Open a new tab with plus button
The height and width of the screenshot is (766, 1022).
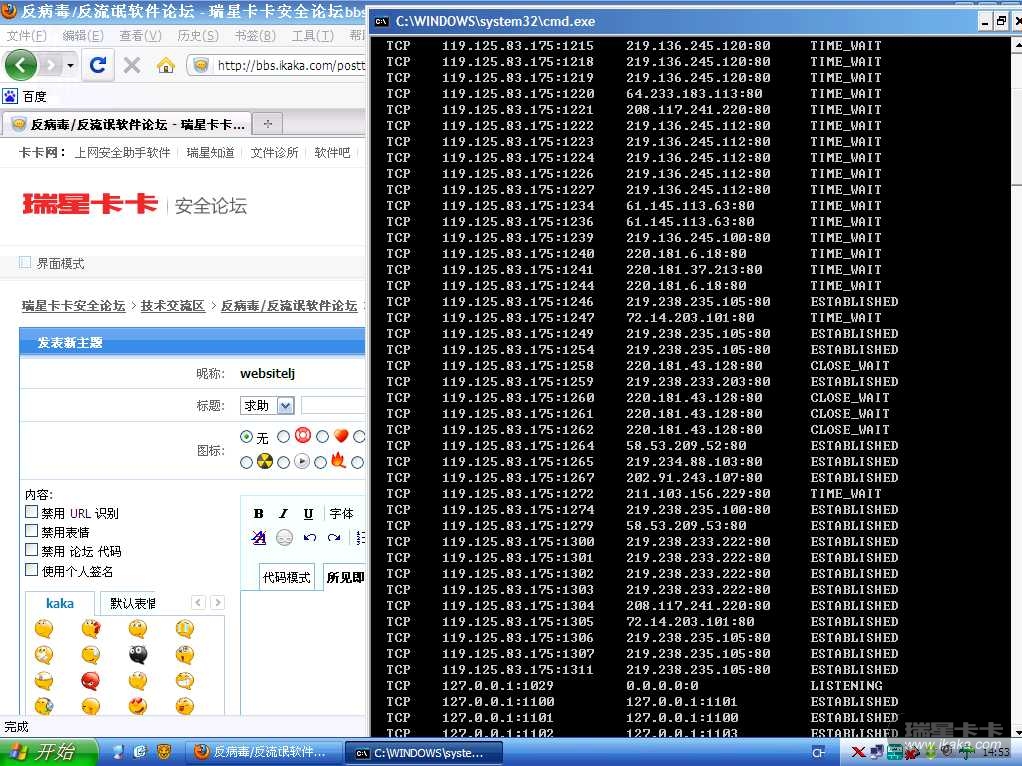point(267,124)
